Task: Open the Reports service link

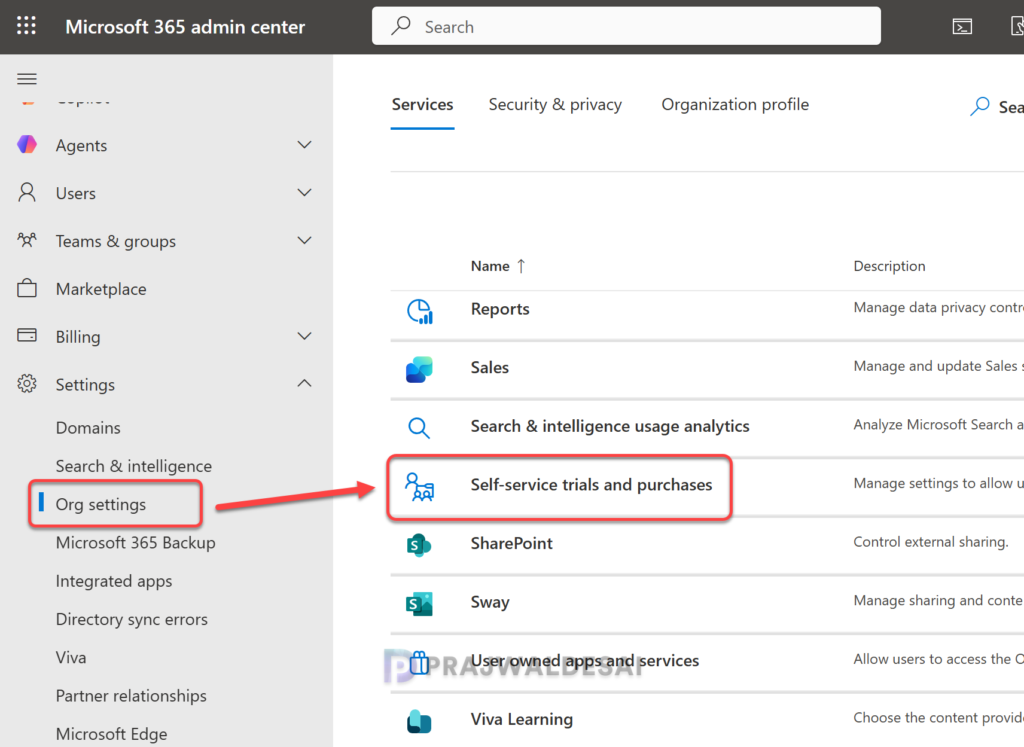Action: click(x=500, y=309)
